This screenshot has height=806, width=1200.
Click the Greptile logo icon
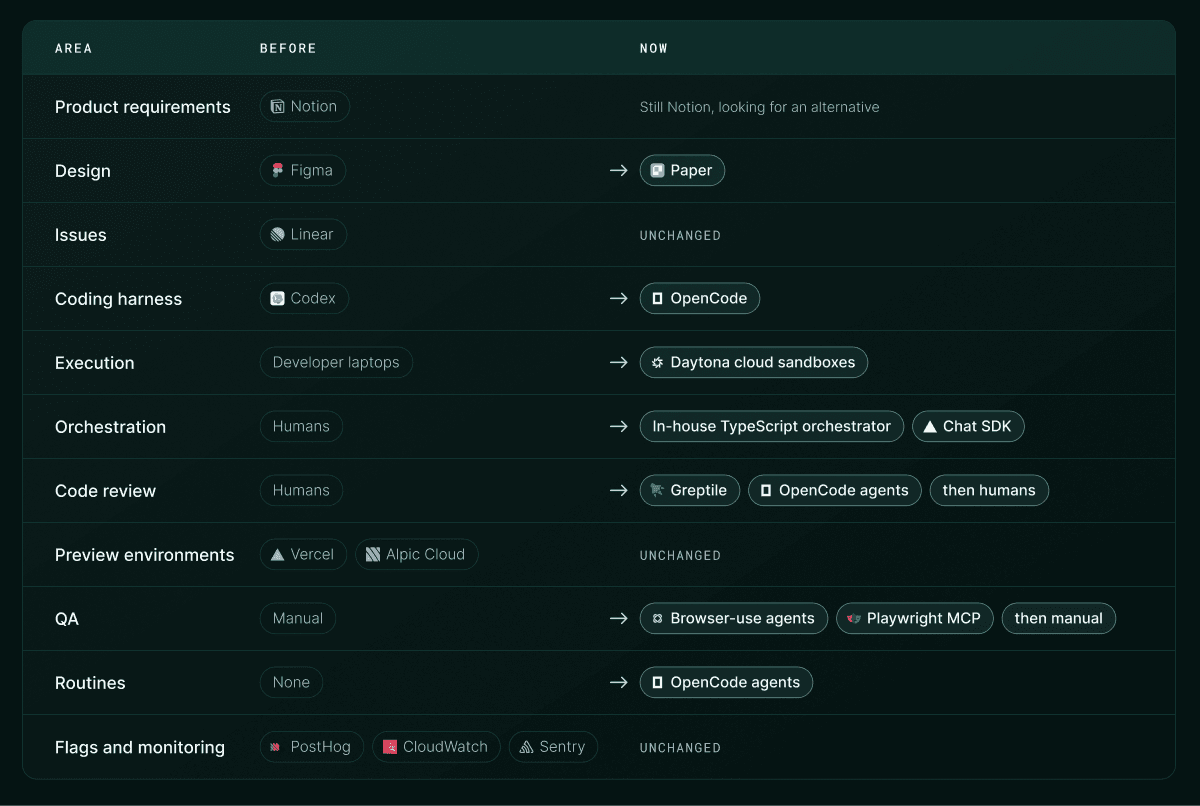(x=657, y=491)
